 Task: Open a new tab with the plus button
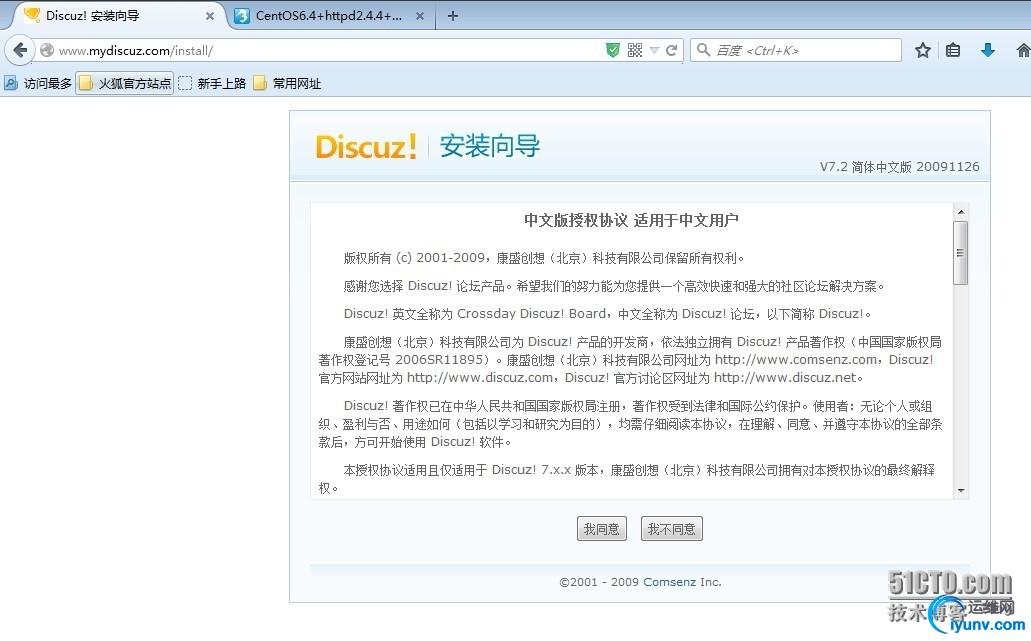[x=453, y=16]
